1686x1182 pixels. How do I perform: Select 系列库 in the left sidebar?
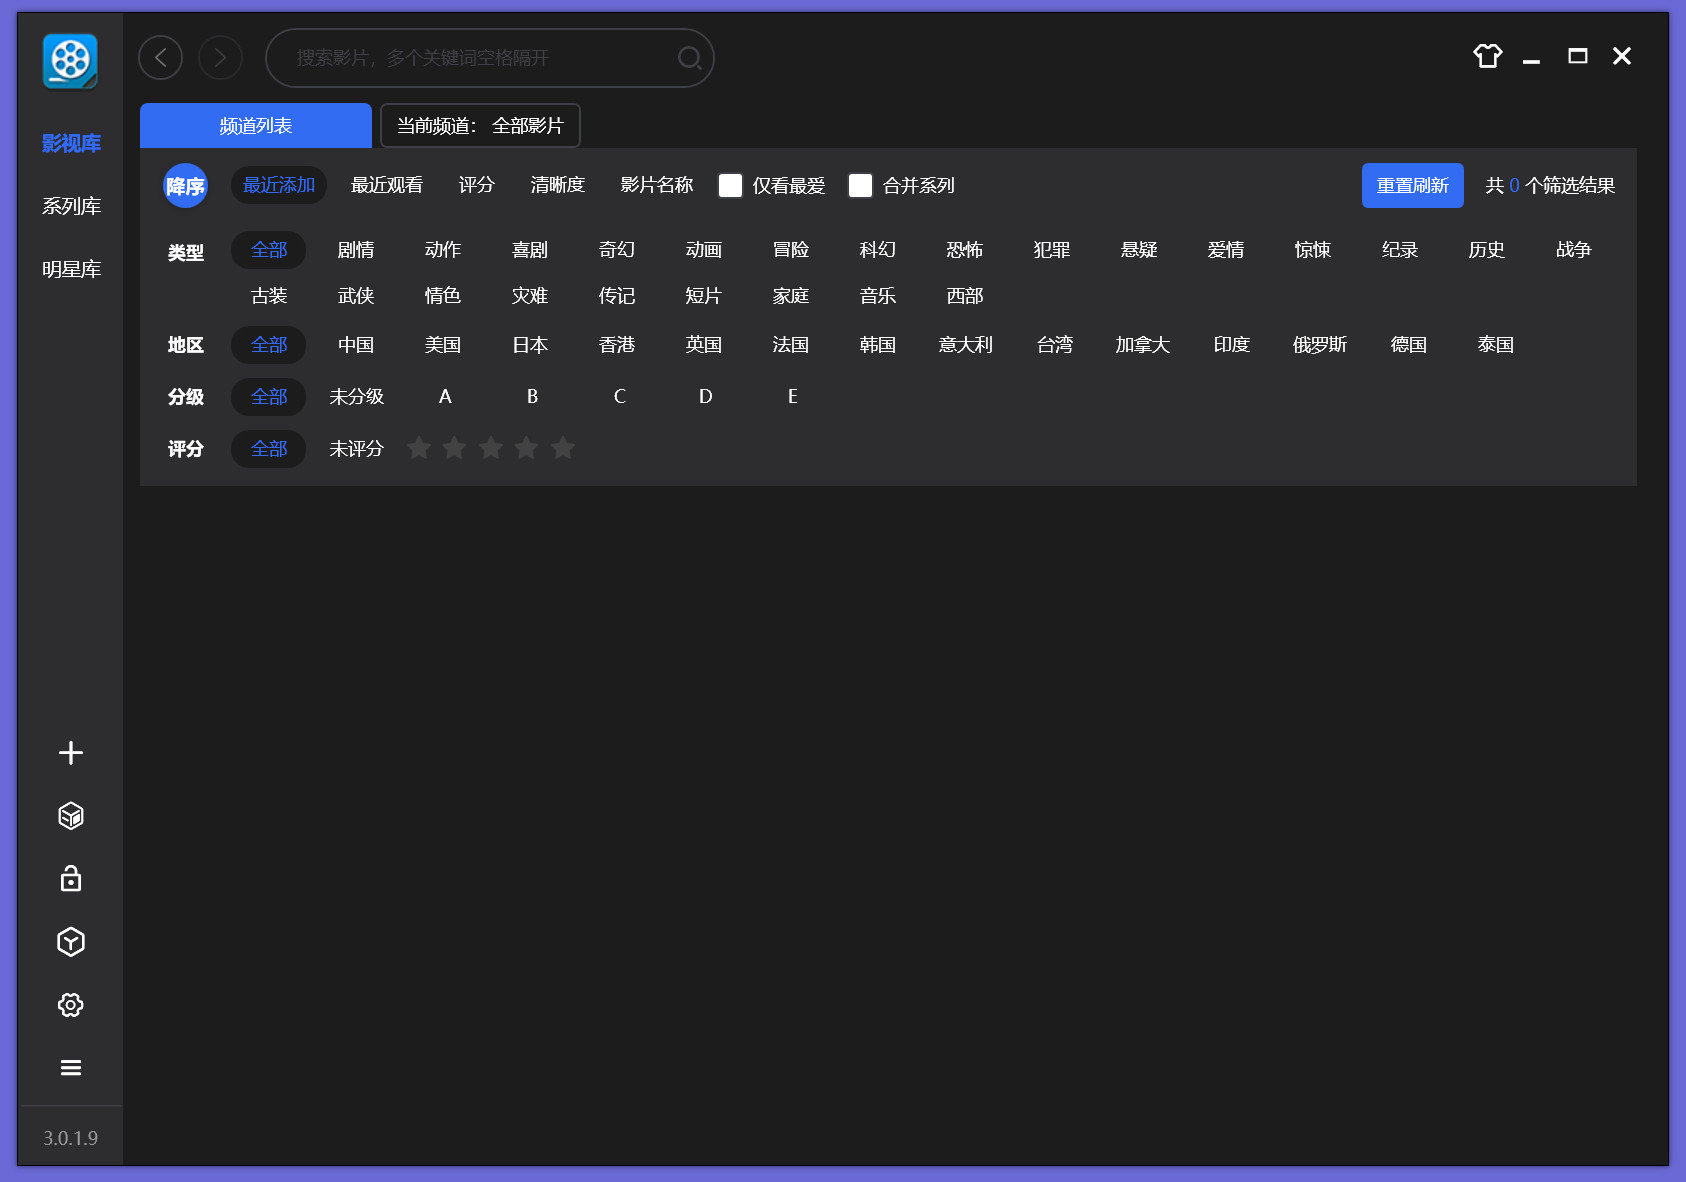coord(70,205)
